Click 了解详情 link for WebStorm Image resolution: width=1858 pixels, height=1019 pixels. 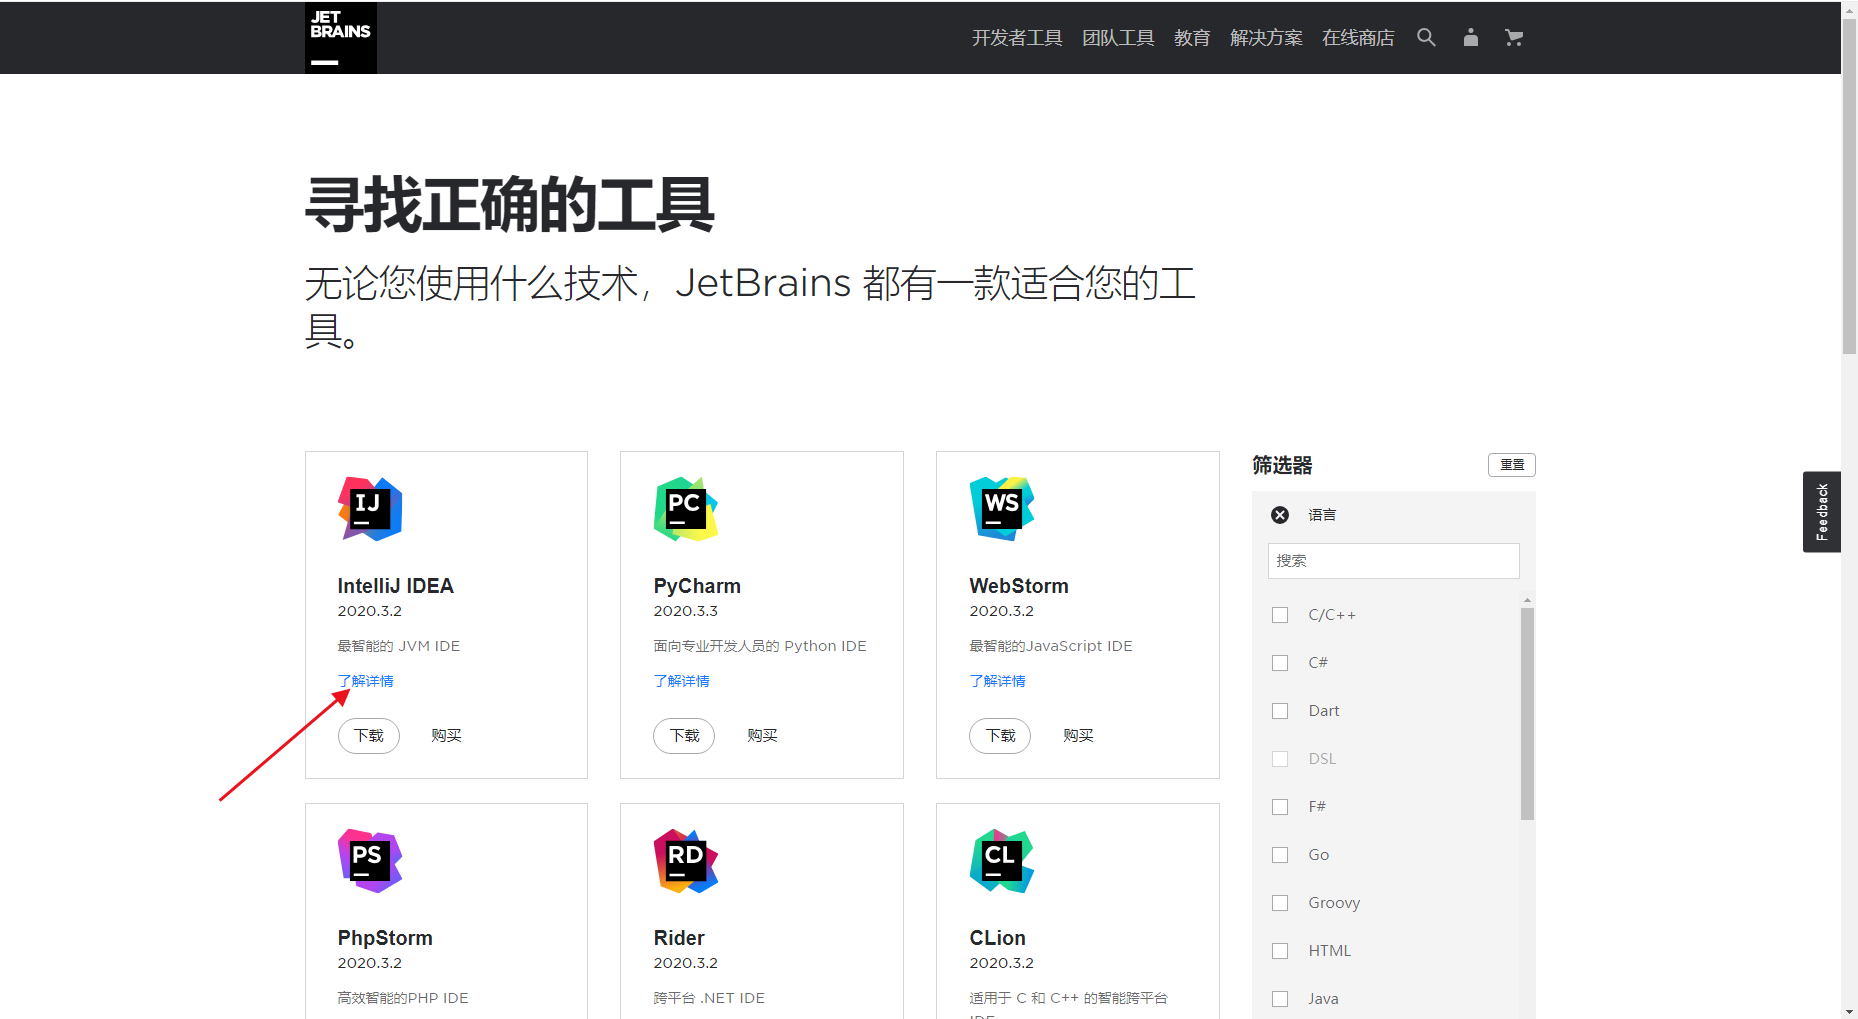(x=998, y=681)
